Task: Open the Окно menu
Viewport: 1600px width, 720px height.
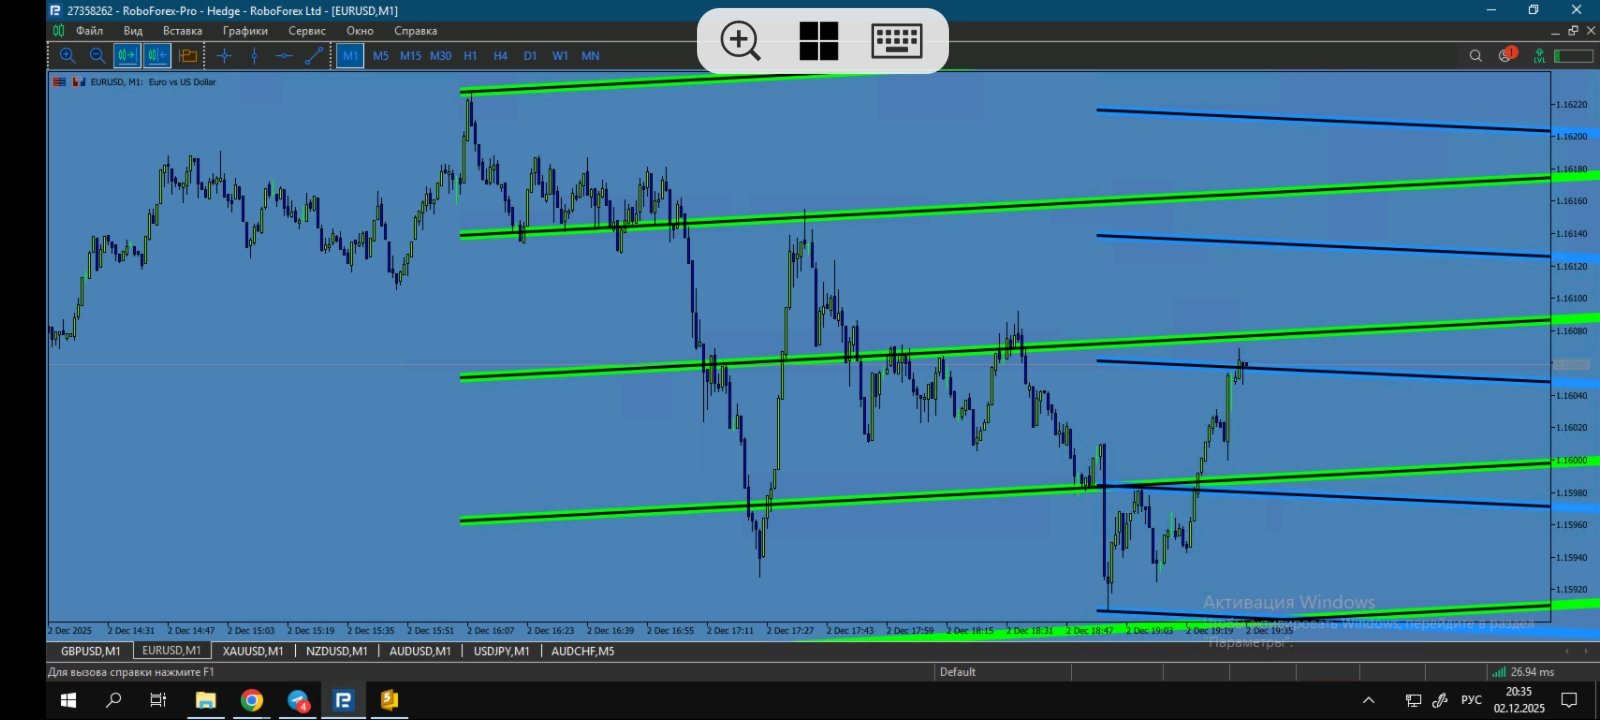Action: [x=360, y=31]
